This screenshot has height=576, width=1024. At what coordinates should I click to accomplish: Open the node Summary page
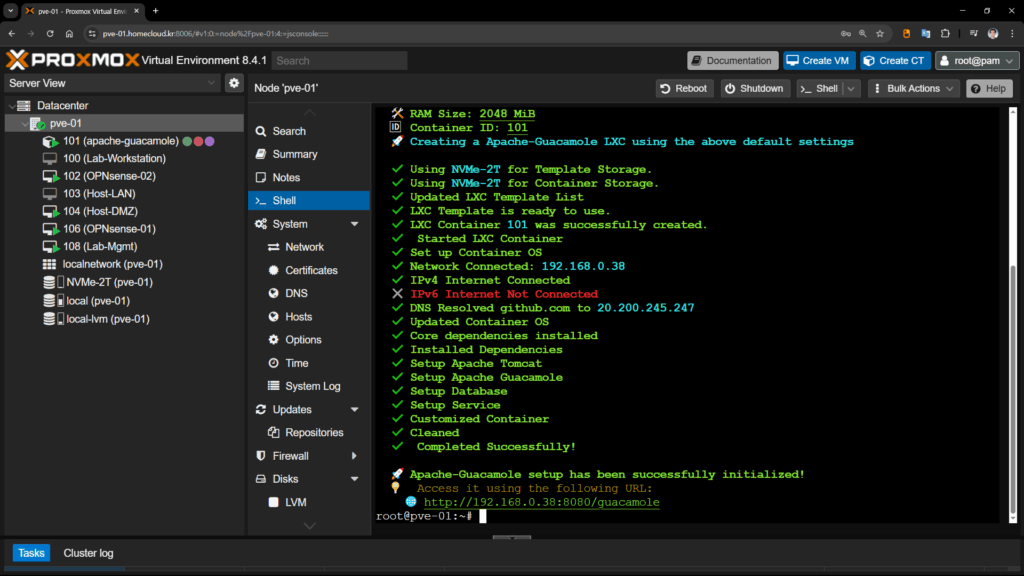(x=294, y=154)
